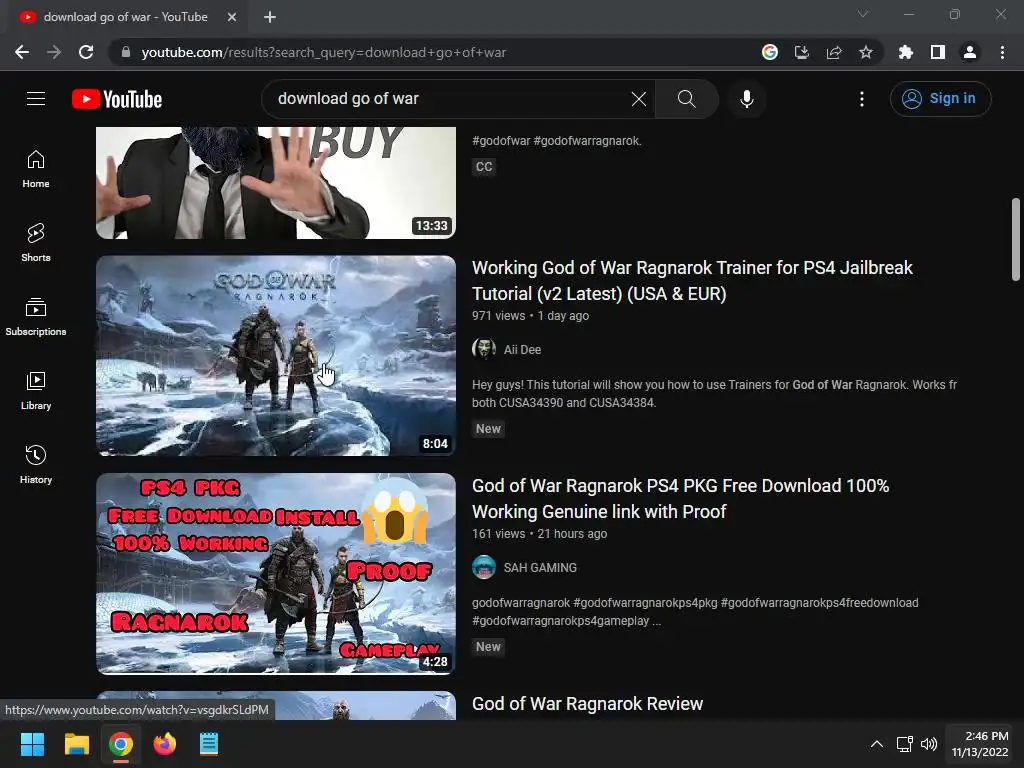Image resolution: width=1024 pixels, height=768 pixels.
Task: Bookmark this page with the star icon
Action: [866, 52]
